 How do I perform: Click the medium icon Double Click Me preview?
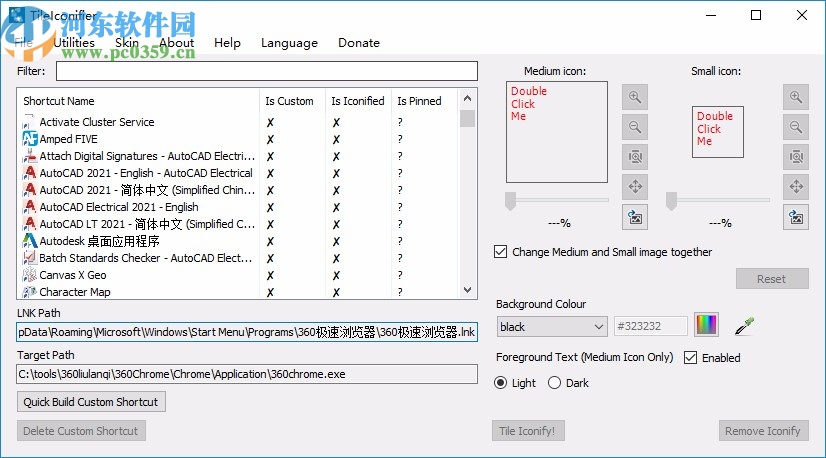(x=557, y=132)
